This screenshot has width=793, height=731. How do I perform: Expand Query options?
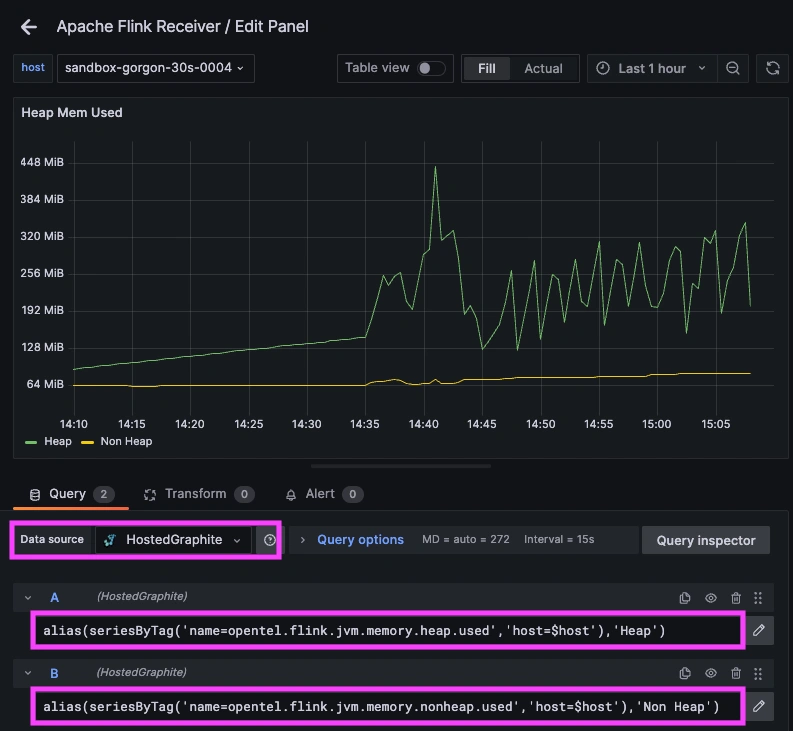[x=360, y=540]
